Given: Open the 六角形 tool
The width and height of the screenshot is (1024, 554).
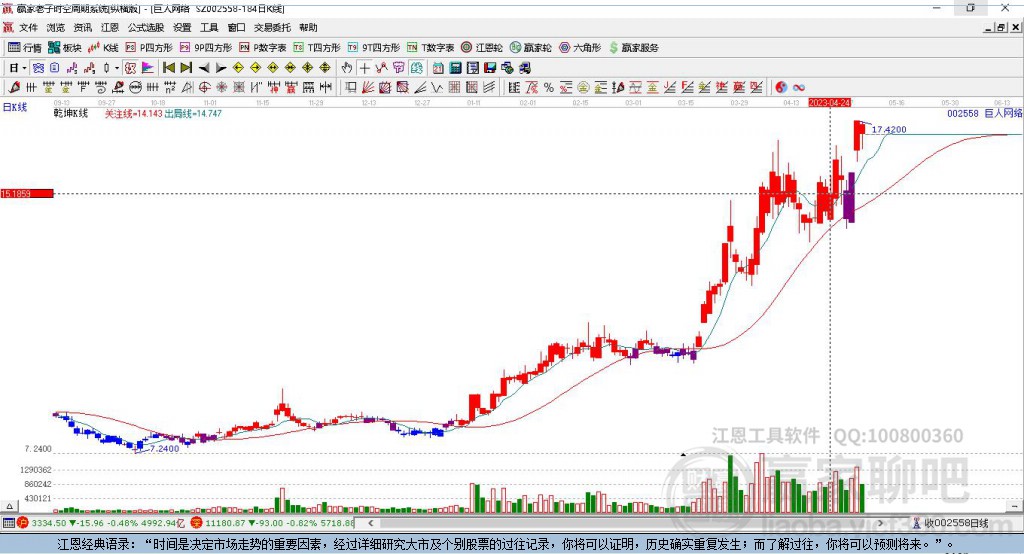Looking at the screenshot, I should point(580,48).
